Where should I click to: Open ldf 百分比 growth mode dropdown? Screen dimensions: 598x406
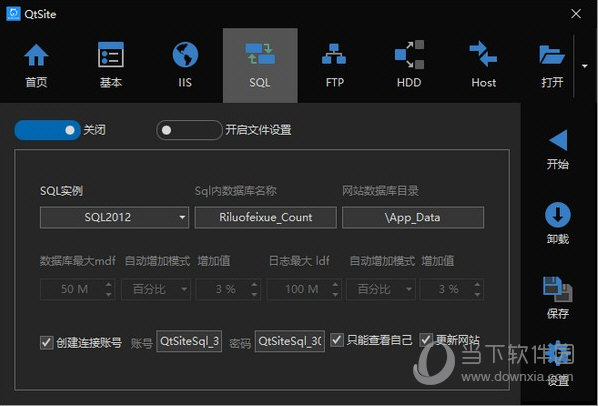[x=381, y=289]
